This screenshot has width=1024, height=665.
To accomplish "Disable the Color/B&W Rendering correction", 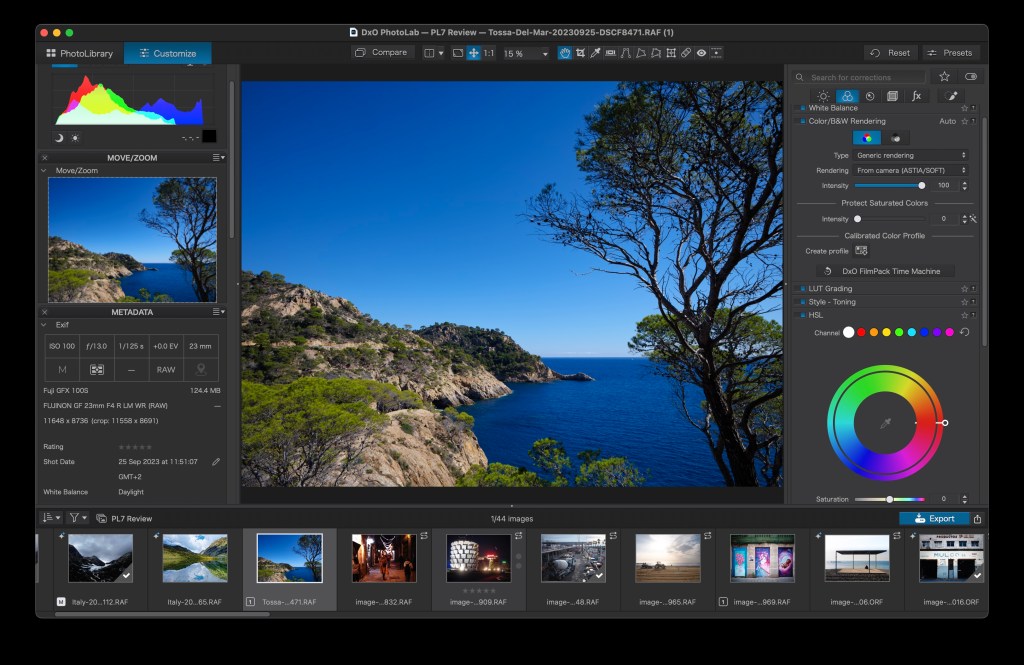I will (x=804, y=121).
